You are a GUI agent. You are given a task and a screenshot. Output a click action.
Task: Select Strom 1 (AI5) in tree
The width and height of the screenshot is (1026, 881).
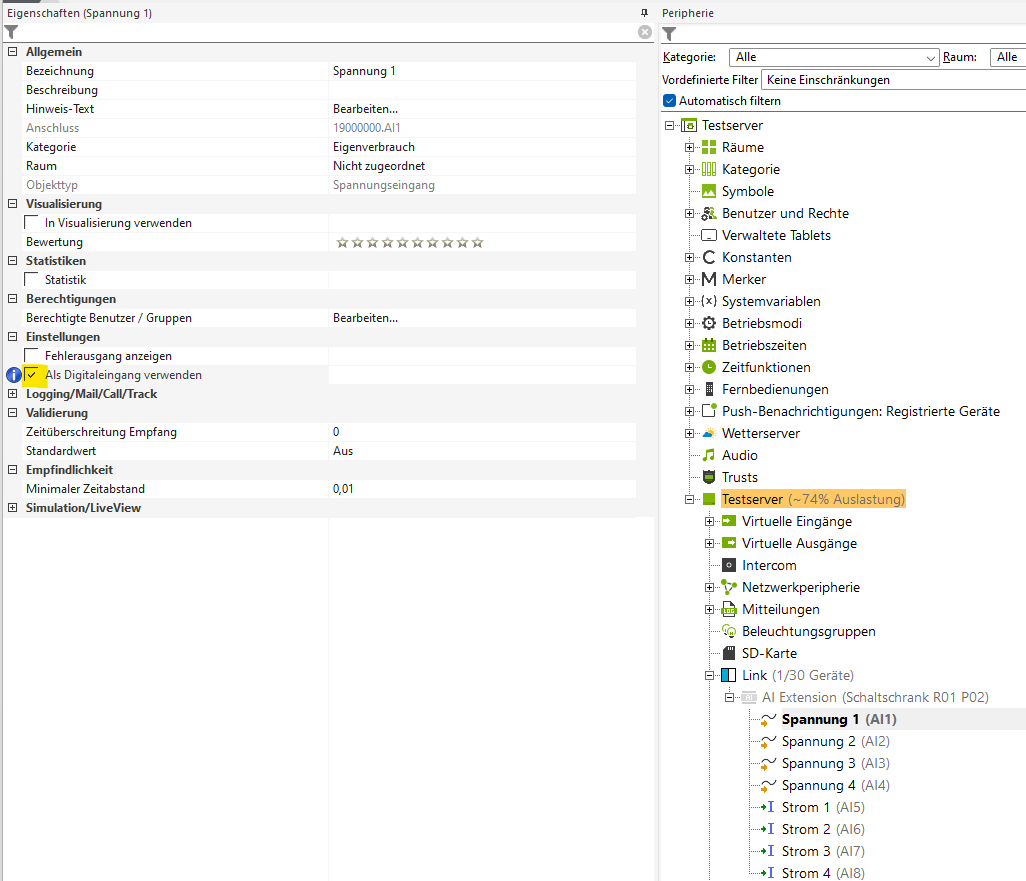[x=806, y=807]
